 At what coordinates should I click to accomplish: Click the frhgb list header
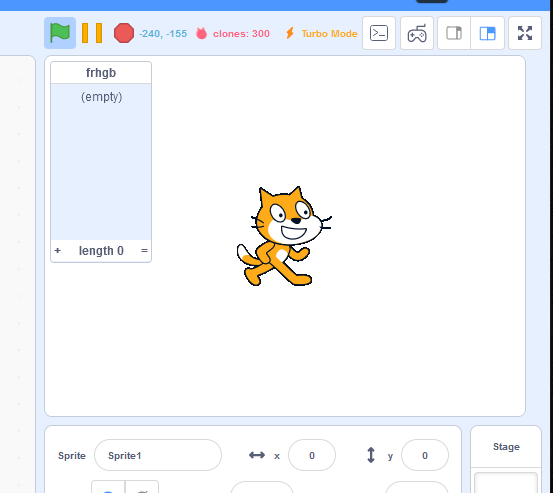(101, 73)
